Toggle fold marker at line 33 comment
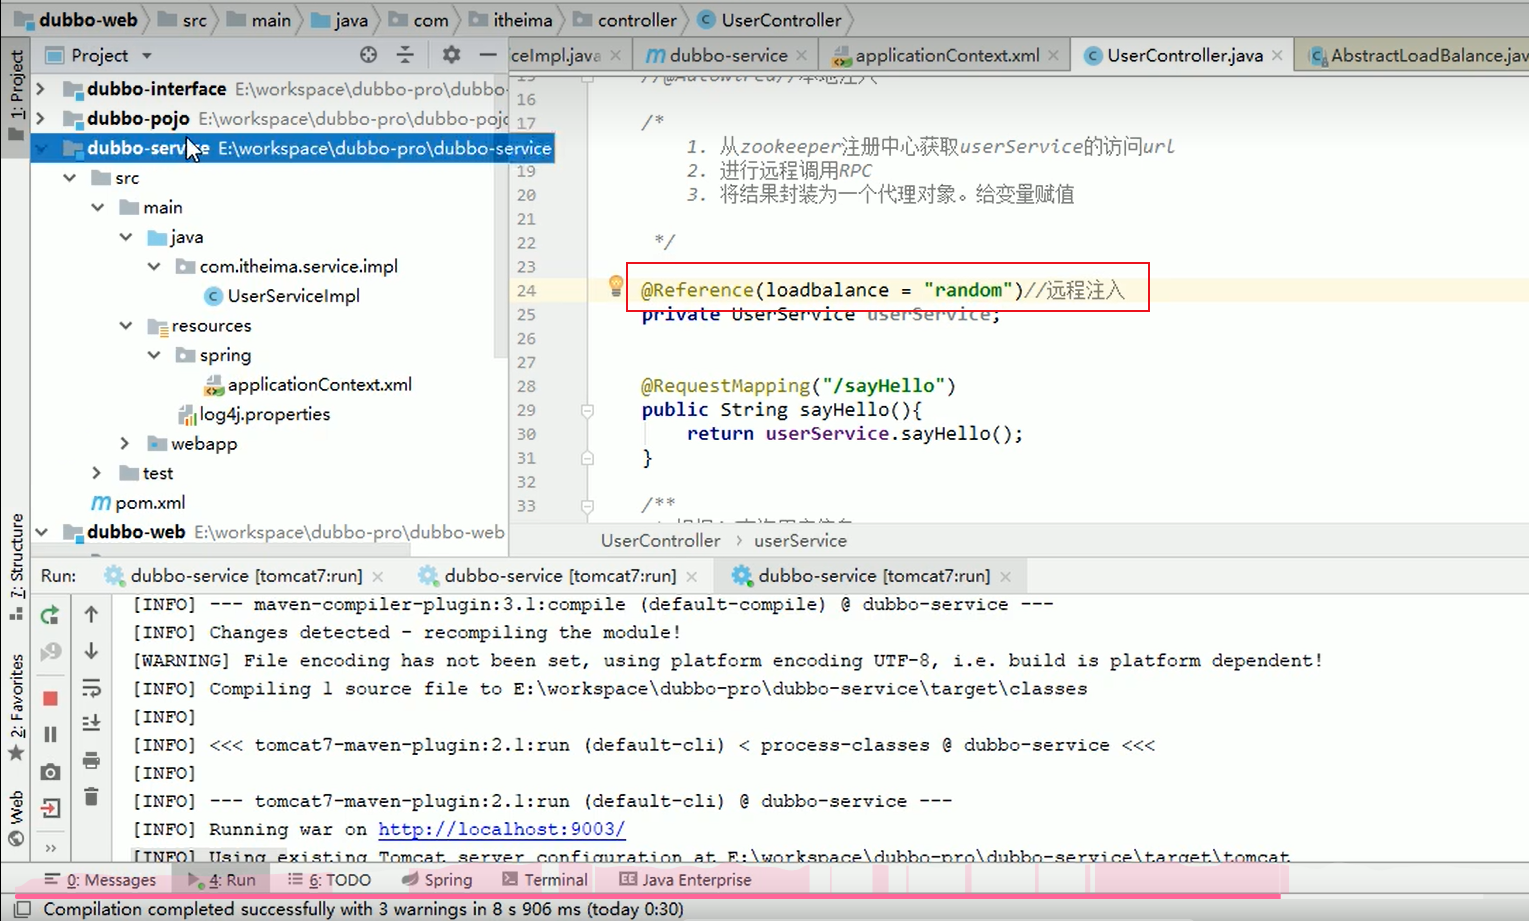Image resolution: width=1529 pixels, height=921 pixels. click(587, 506)
